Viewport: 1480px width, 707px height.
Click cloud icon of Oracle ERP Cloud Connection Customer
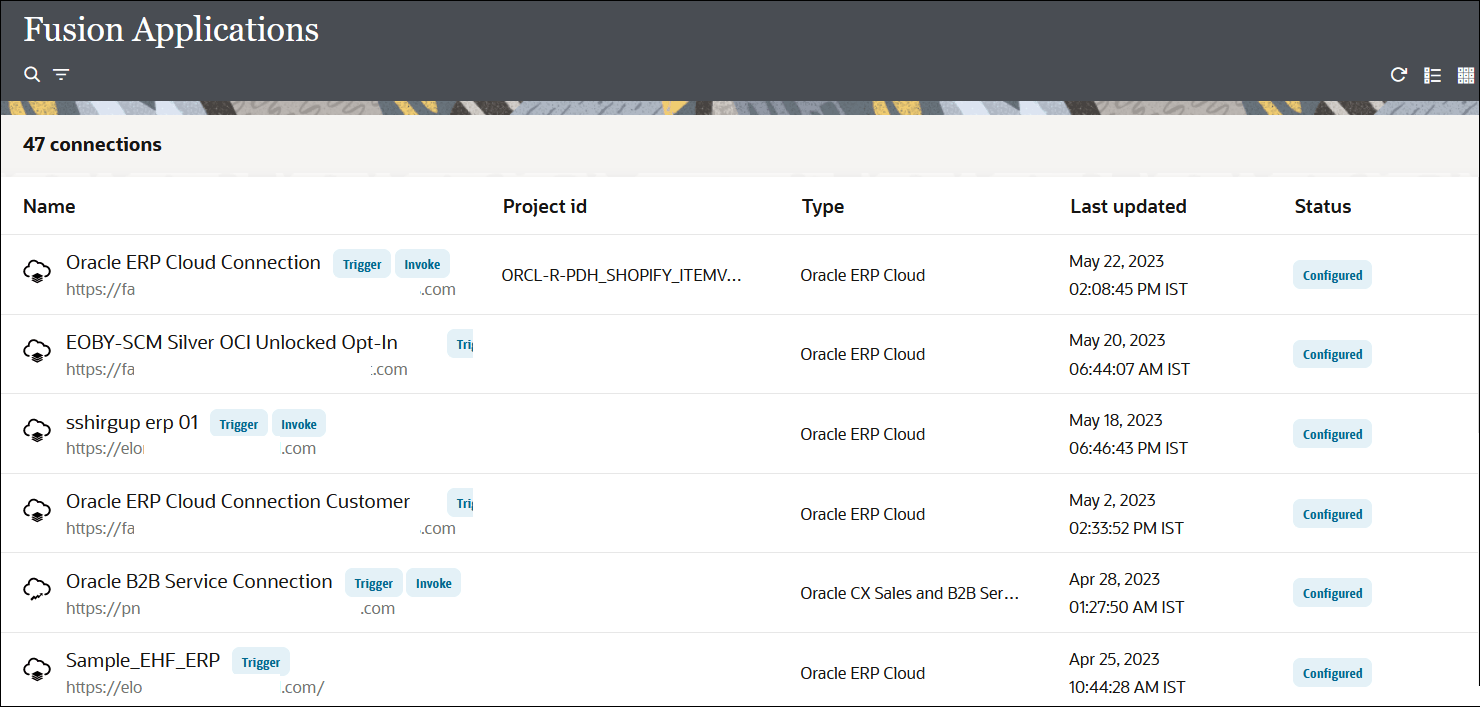[37, 509]
